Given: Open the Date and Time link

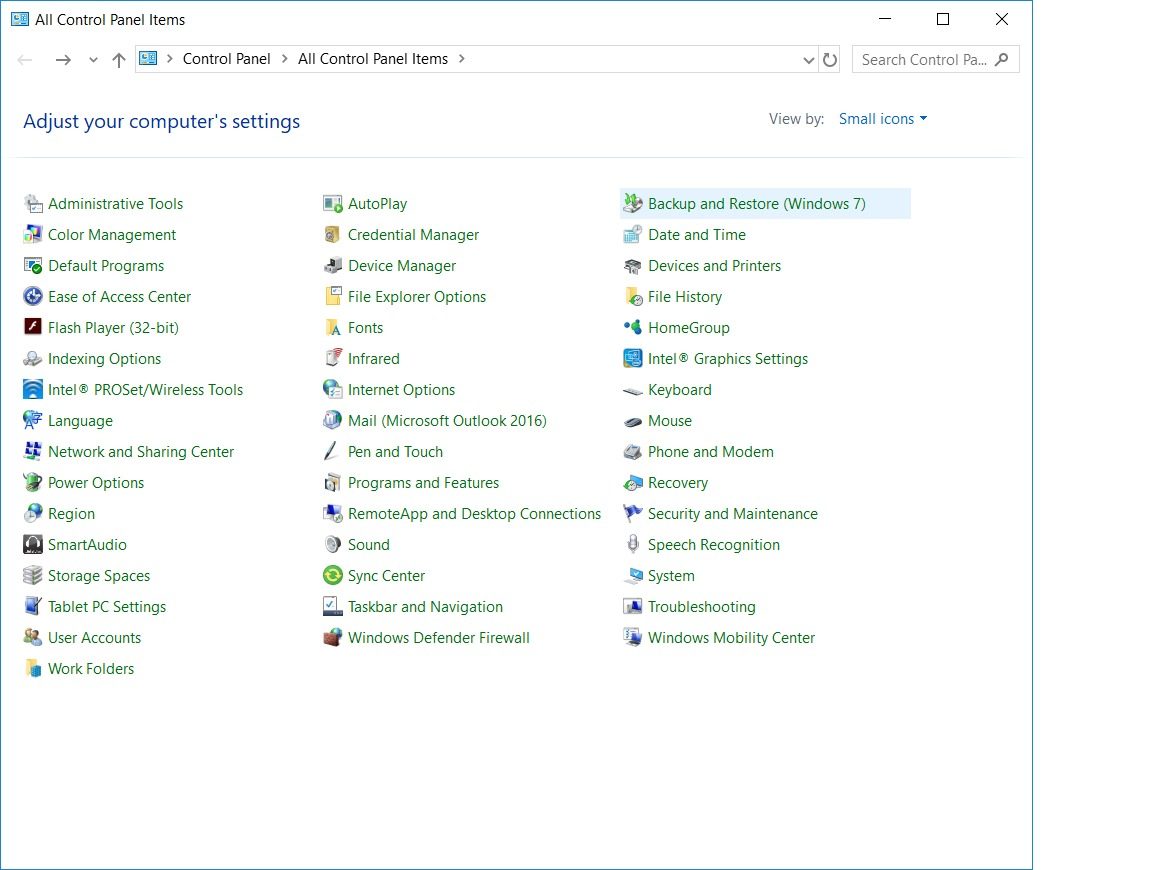Looking at the screenshot, I should pos(696,234).
